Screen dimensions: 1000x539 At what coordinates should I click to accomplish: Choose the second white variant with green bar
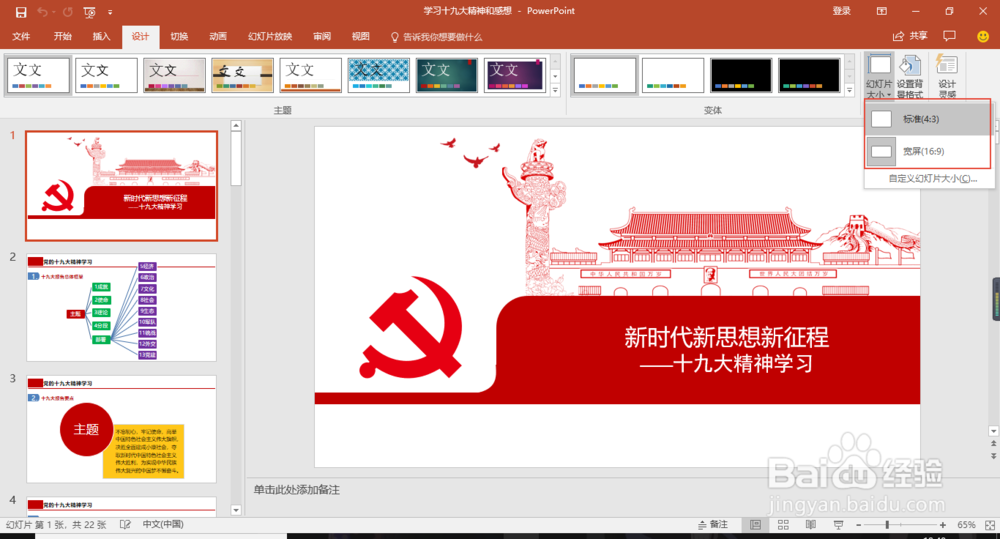coord(673,75)
